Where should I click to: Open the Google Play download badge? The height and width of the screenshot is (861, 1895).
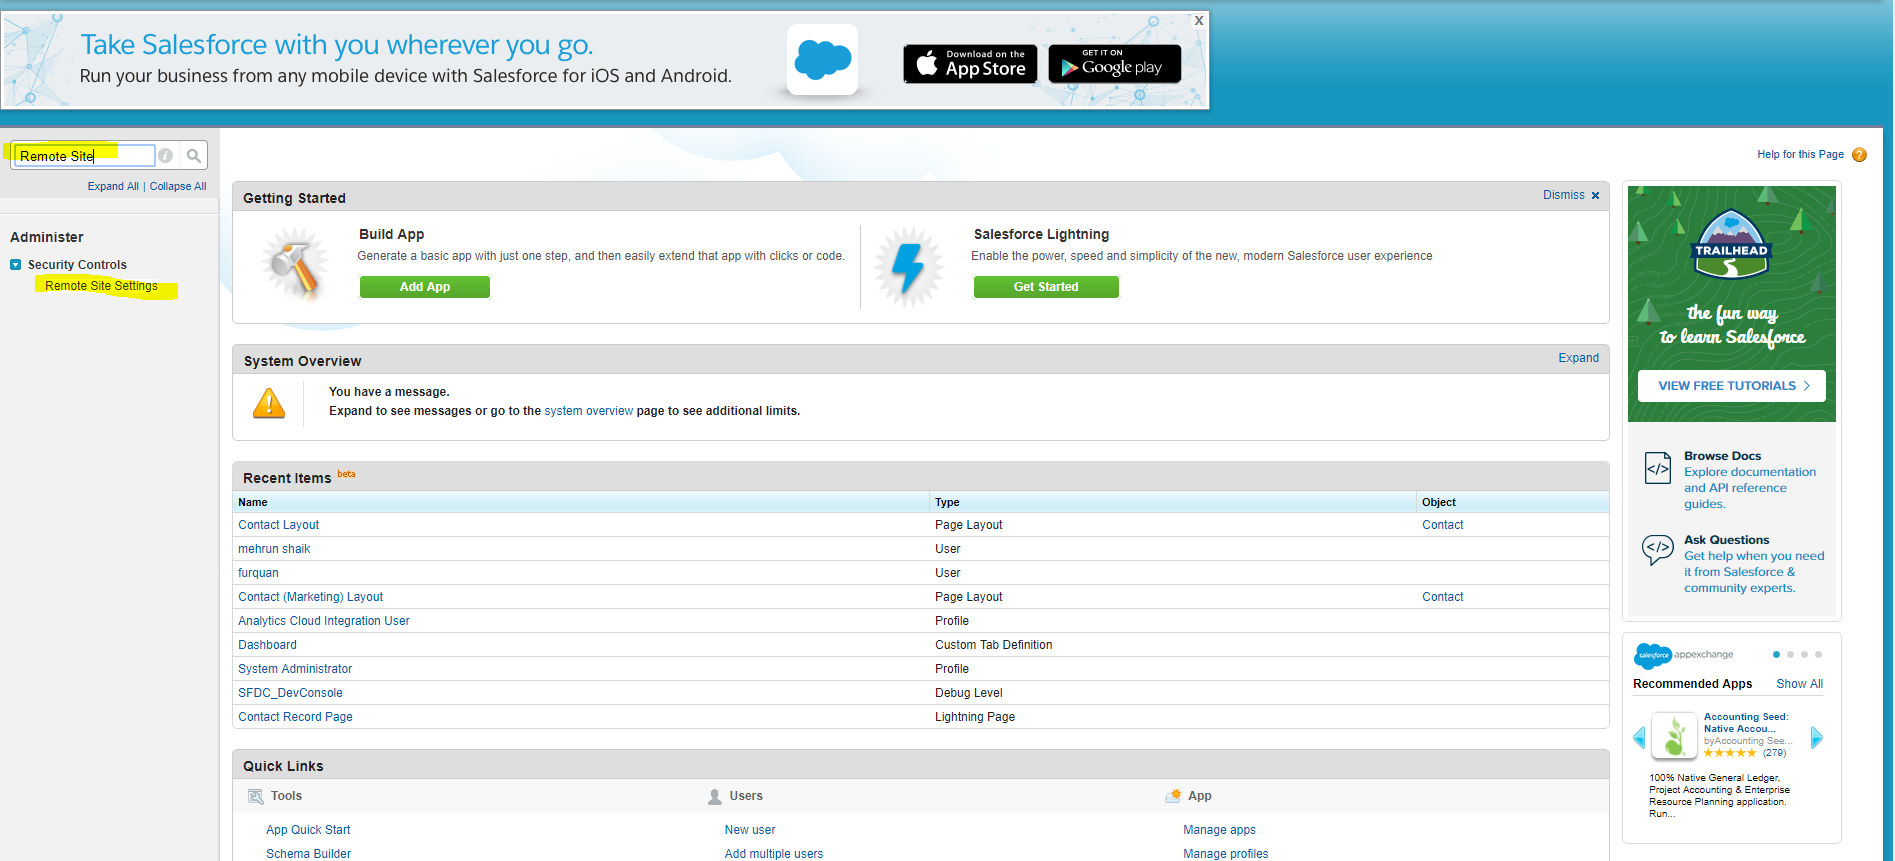[x=1114, y=64]
